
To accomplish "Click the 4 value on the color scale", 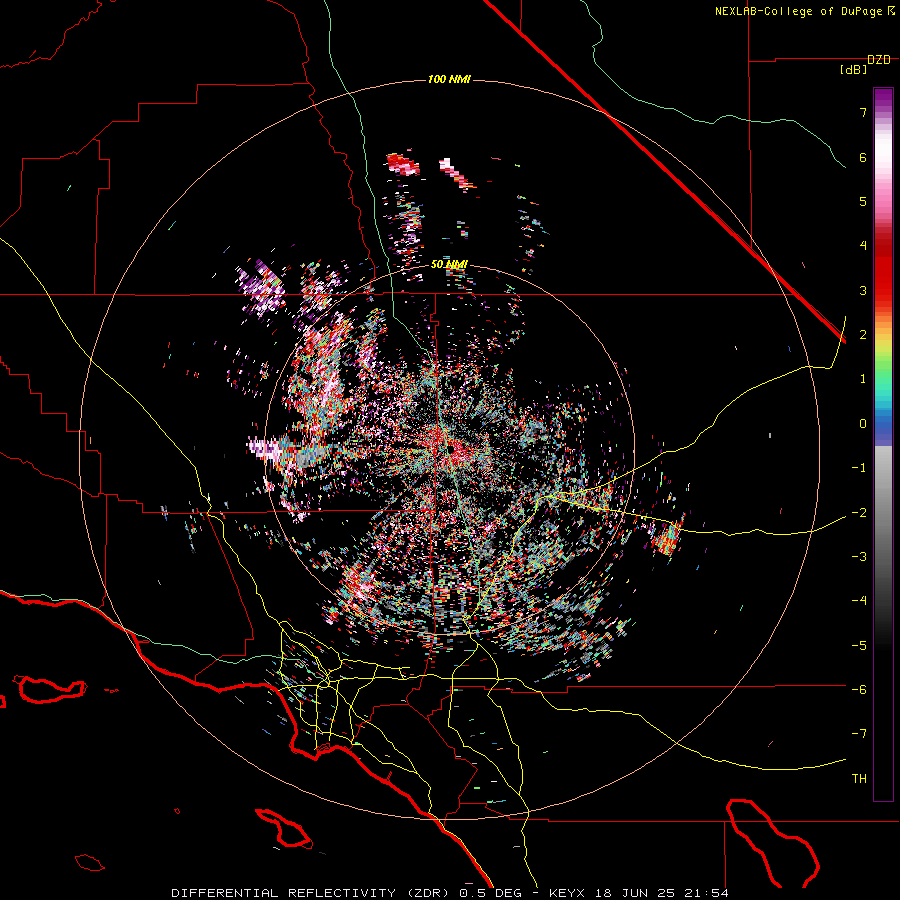I will click(863, 246).
